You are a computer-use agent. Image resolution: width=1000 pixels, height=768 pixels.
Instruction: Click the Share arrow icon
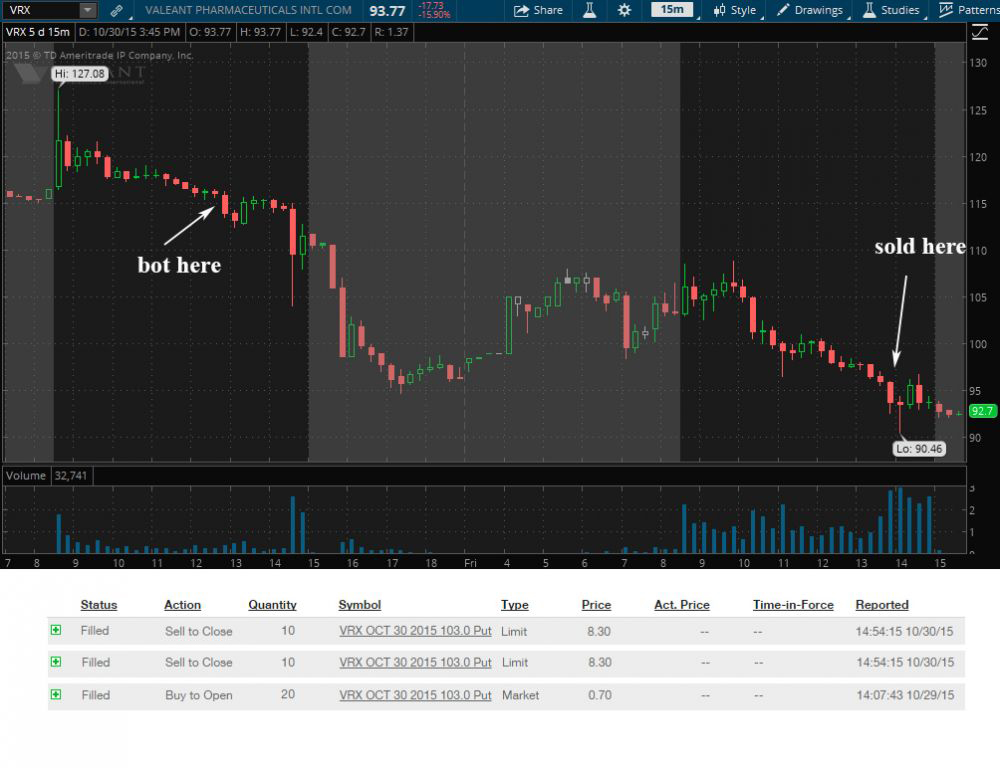[522, 10]
